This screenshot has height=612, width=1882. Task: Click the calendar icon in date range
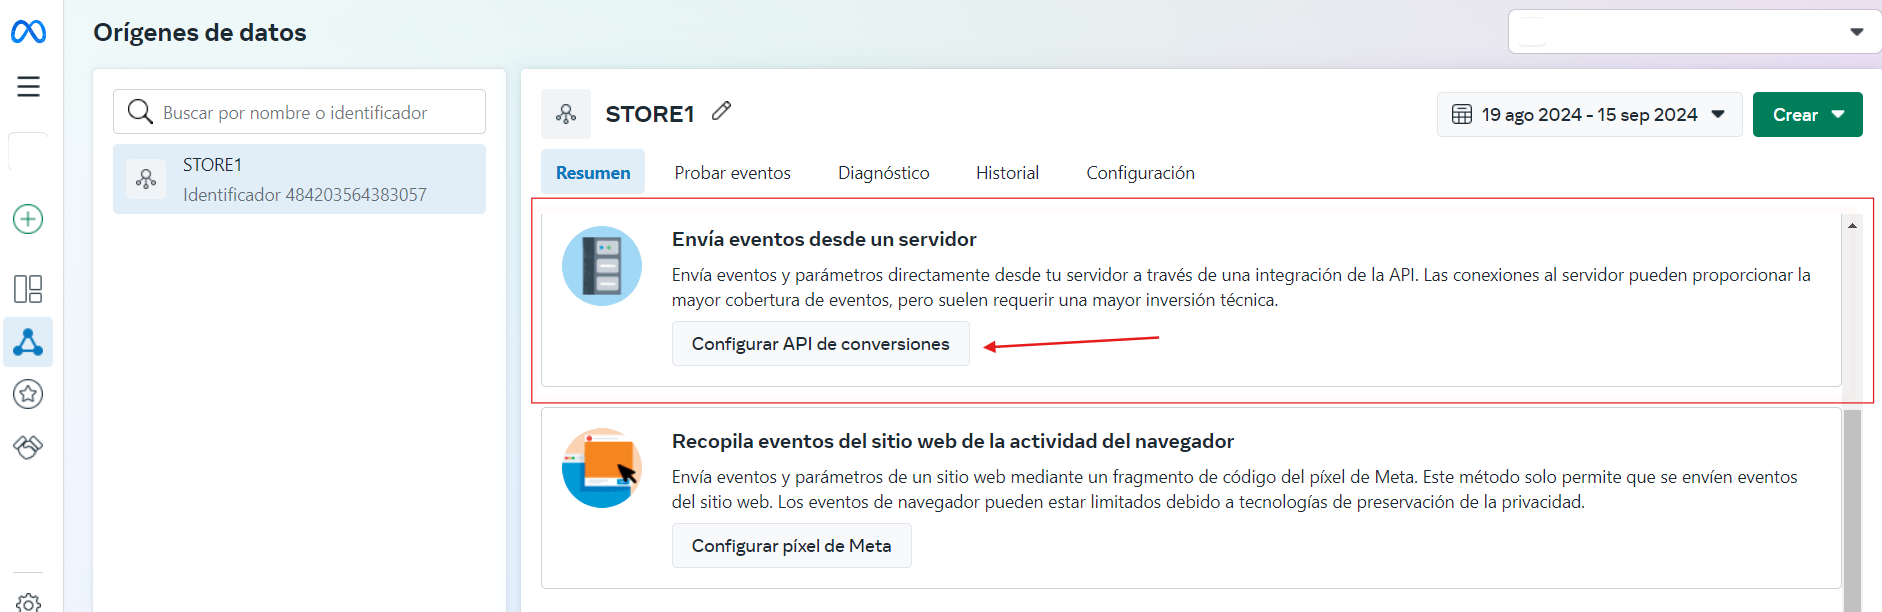1462,114
